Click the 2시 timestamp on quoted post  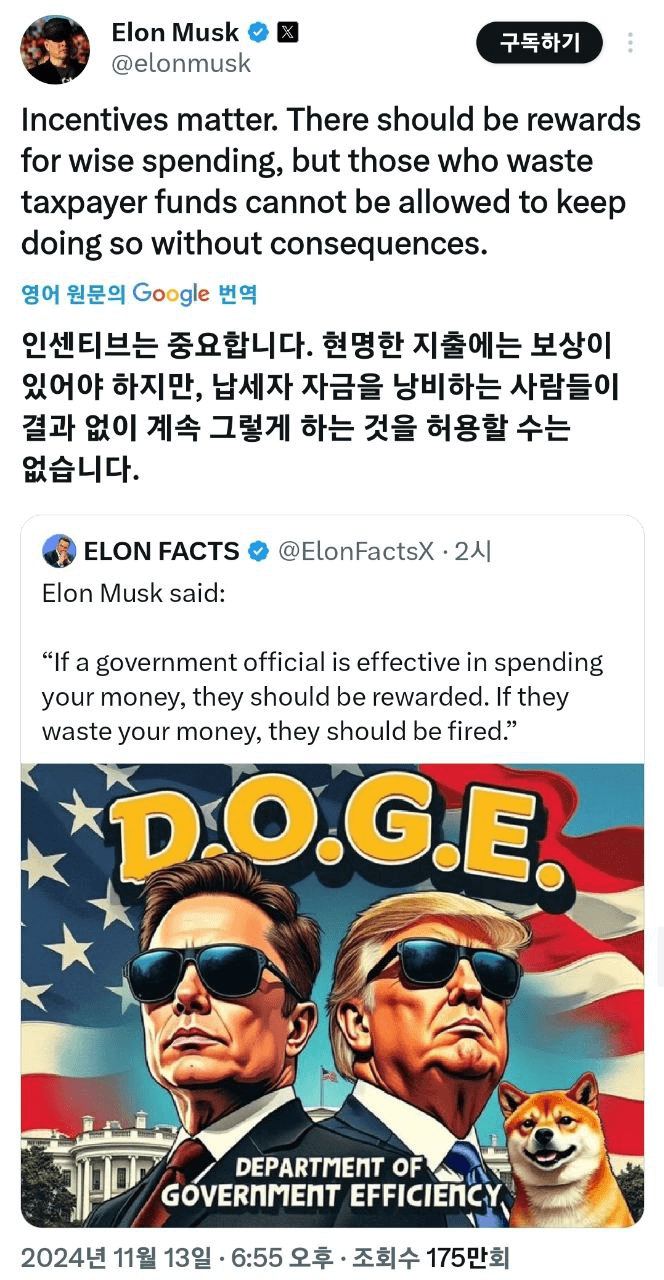coord(473,551)
